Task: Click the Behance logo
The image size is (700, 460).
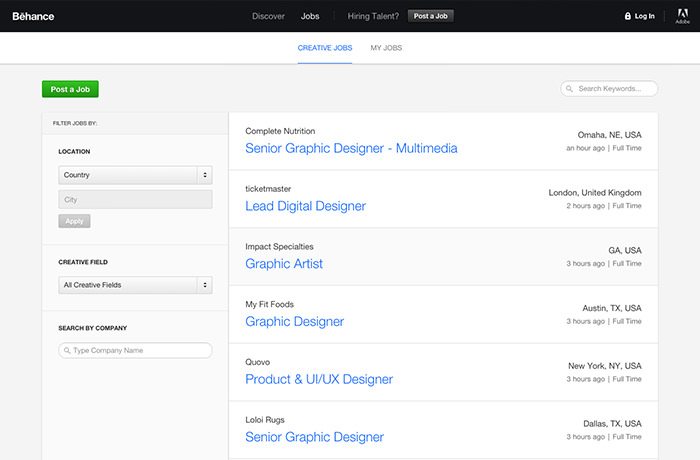Action: [33, 17]
